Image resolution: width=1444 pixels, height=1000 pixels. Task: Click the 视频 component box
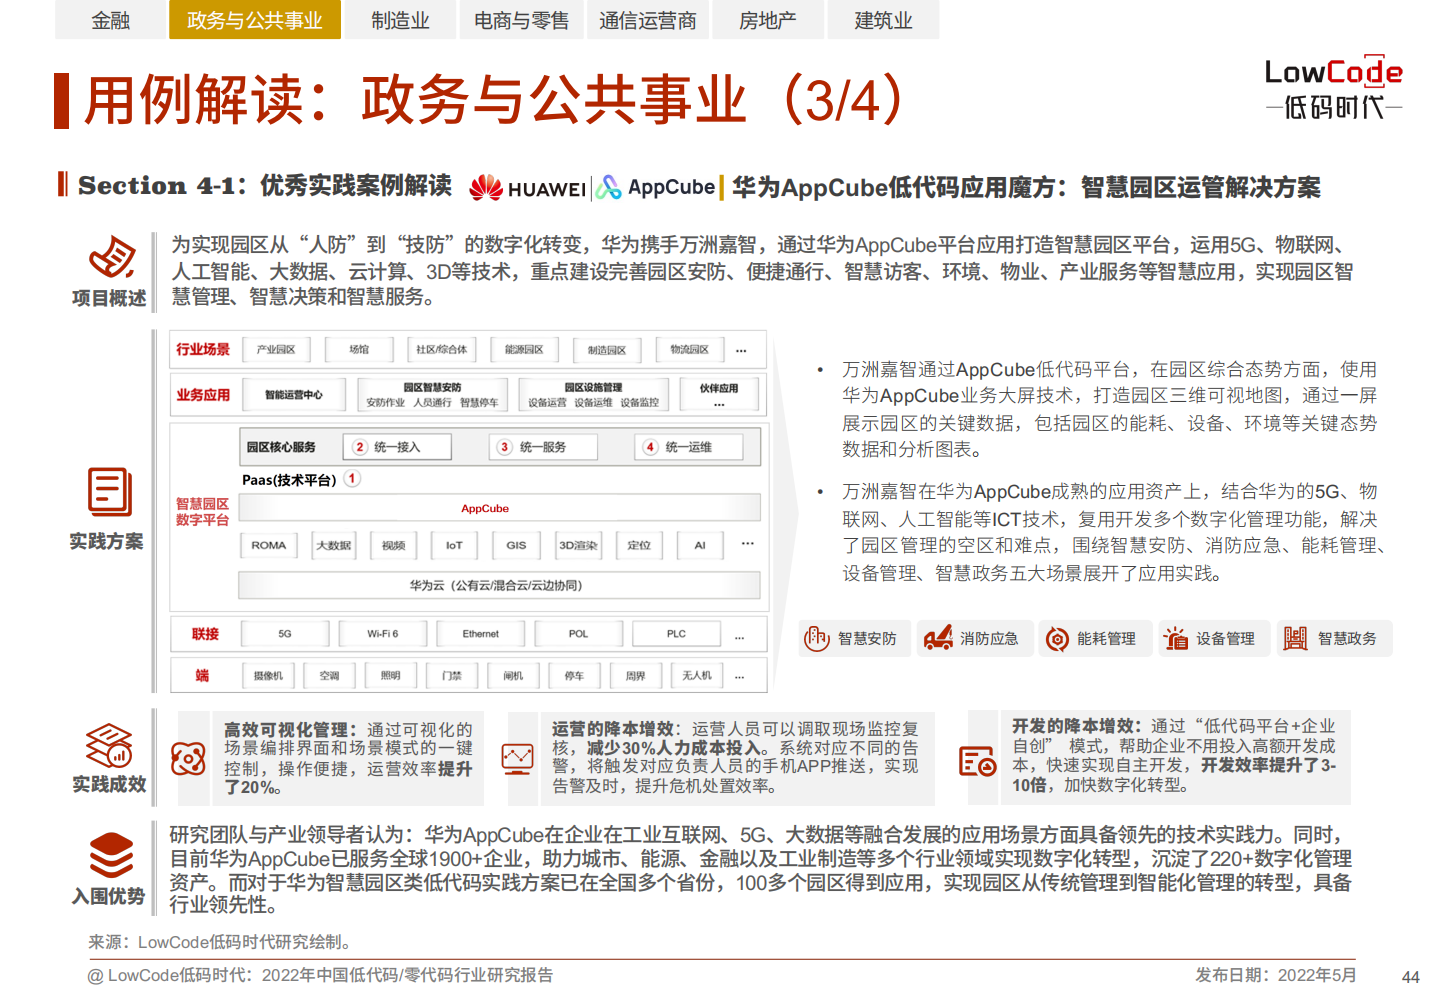394,545
